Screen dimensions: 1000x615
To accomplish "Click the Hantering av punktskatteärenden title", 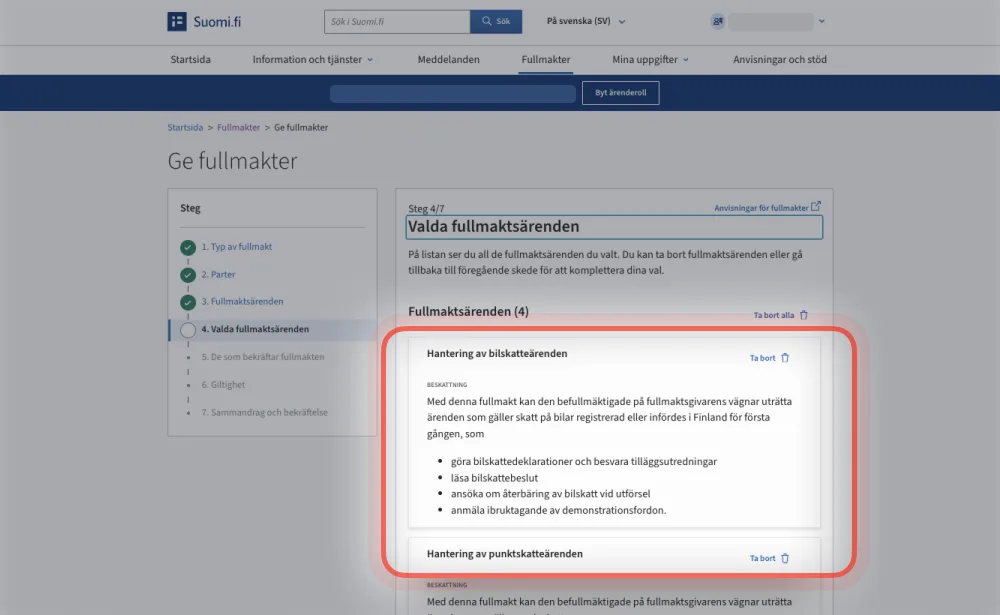I will pos(504,554).
